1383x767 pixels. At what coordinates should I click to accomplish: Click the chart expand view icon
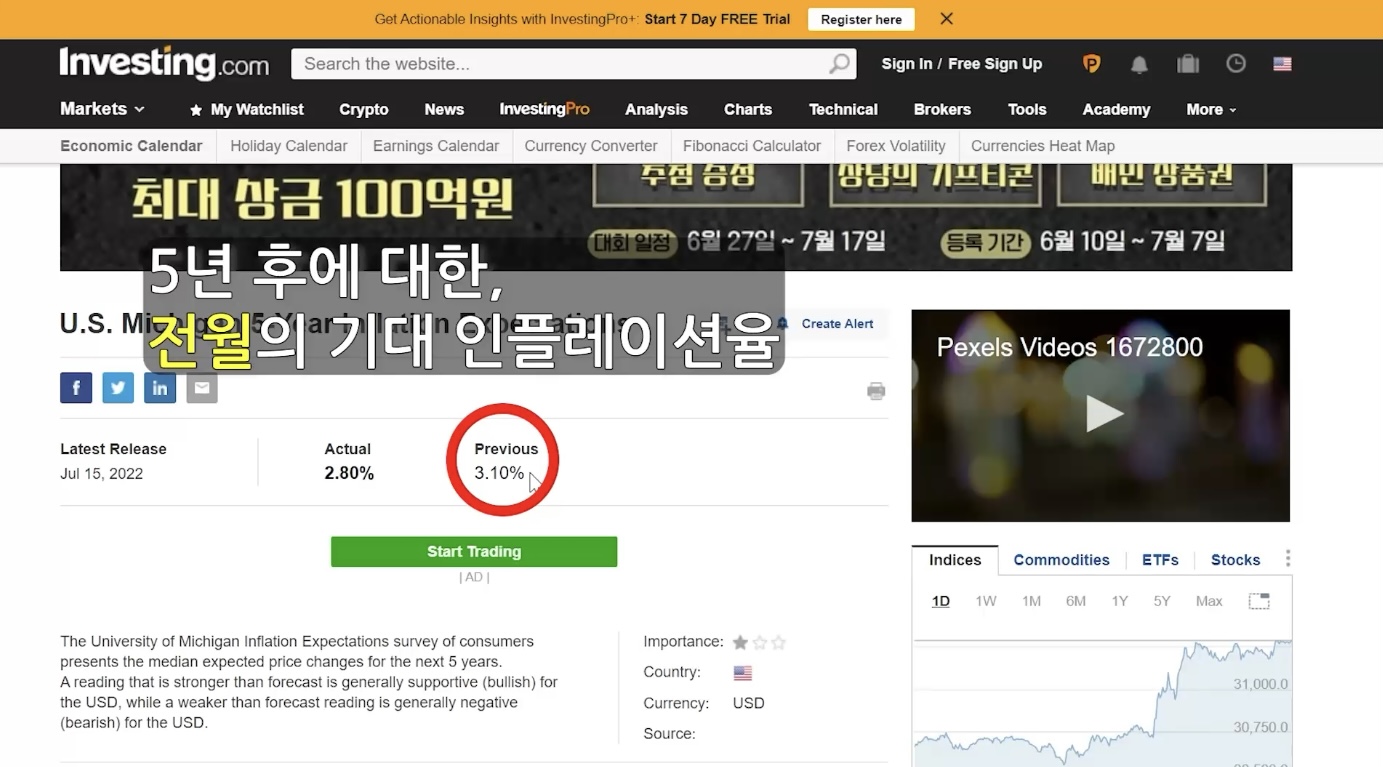tap(1259, 601)
